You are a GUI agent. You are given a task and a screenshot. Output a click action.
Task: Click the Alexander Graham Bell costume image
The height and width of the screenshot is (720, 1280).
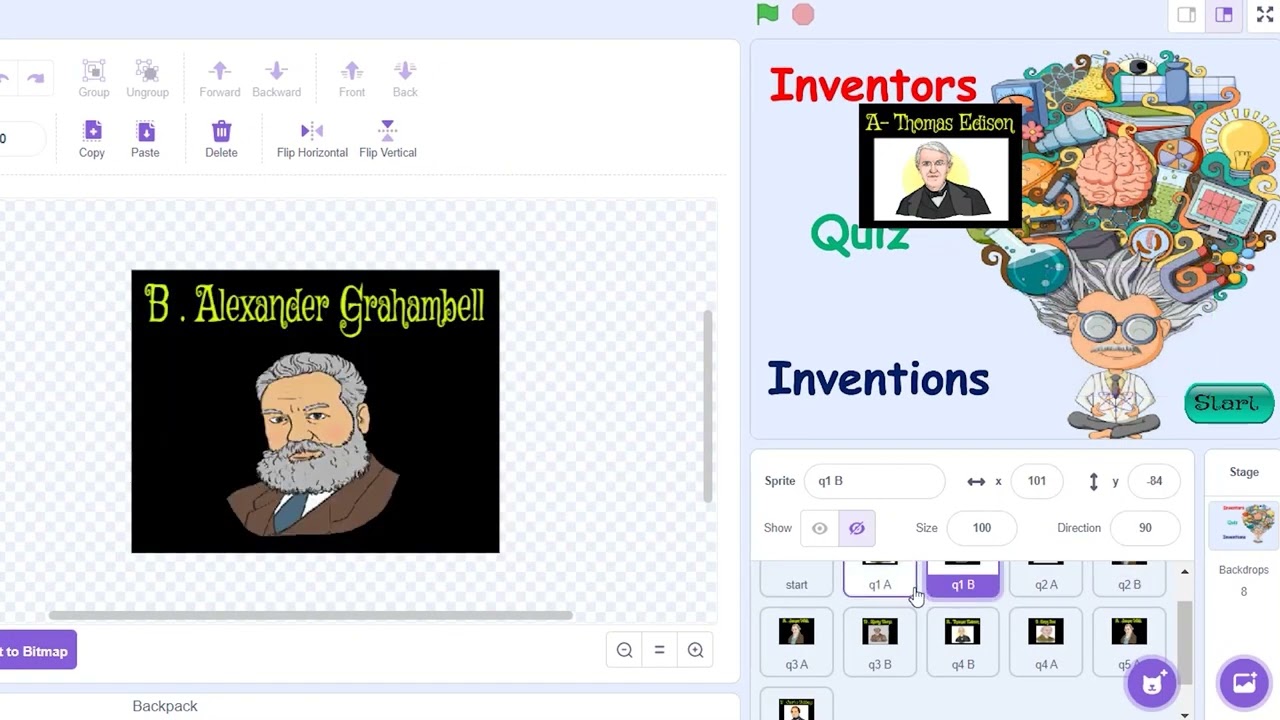(x=315, y=411)
